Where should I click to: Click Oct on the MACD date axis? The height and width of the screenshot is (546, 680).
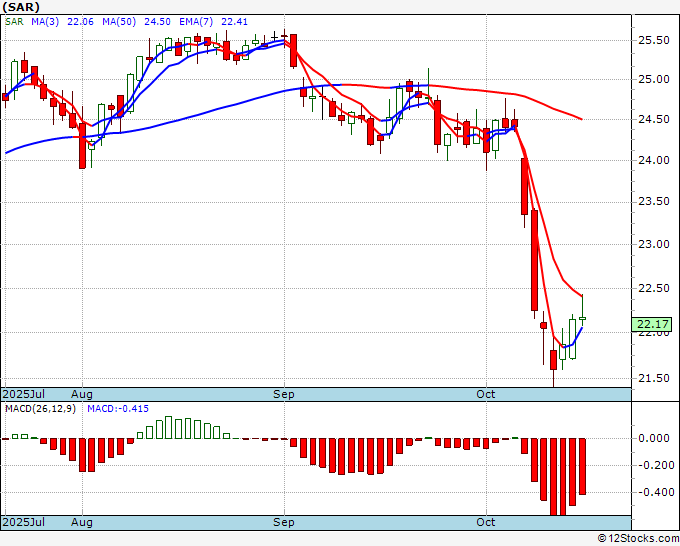[x=485, y=522]
